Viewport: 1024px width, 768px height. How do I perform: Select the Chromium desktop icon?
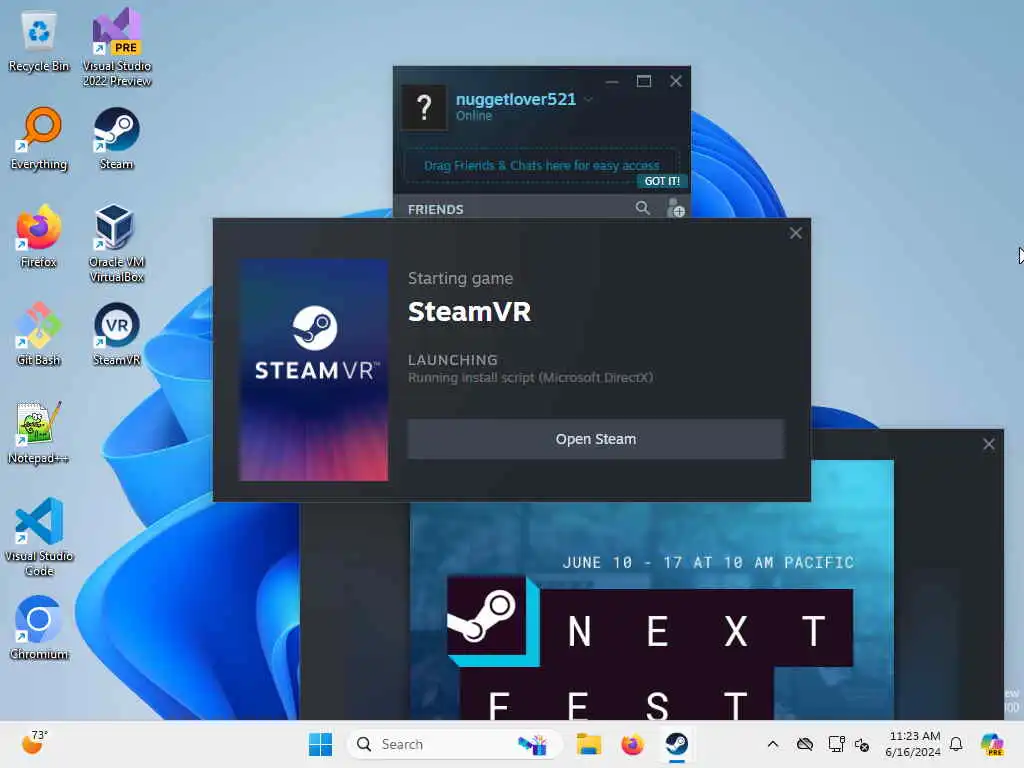click(x=39, y=628)
